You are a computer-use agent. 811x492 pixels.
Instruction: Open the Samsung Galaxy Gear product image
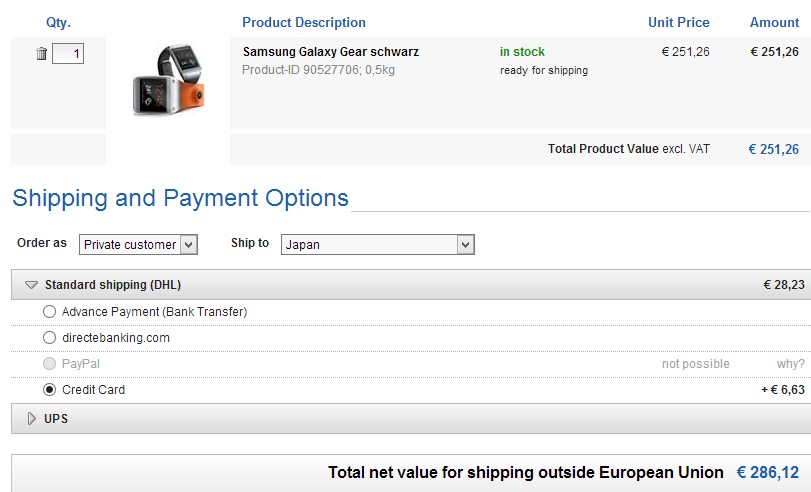tap(168, 82)
